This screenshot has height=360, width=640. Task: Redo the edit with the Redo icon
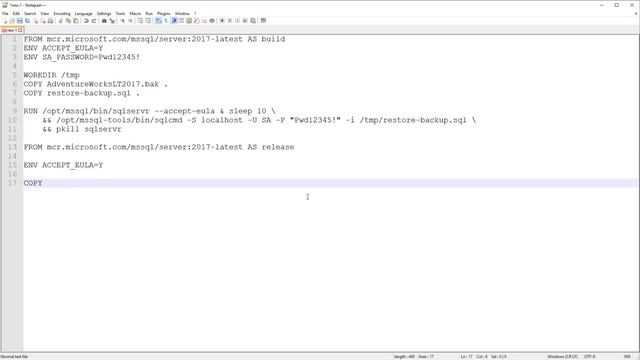[94, 20]
